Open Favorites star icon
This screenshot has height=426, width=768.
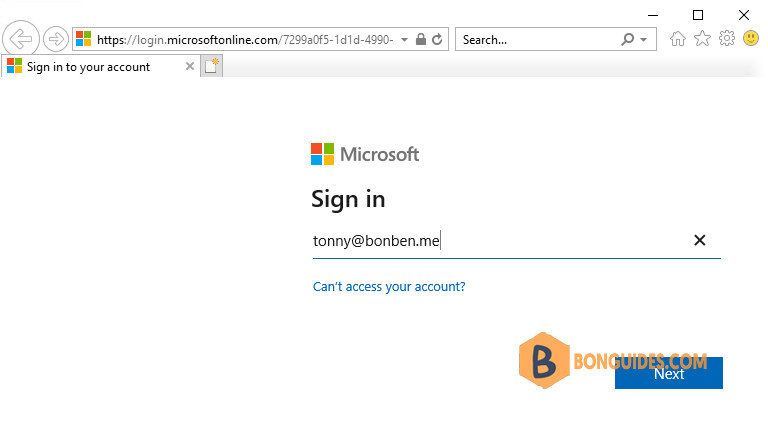pos(702,38)
